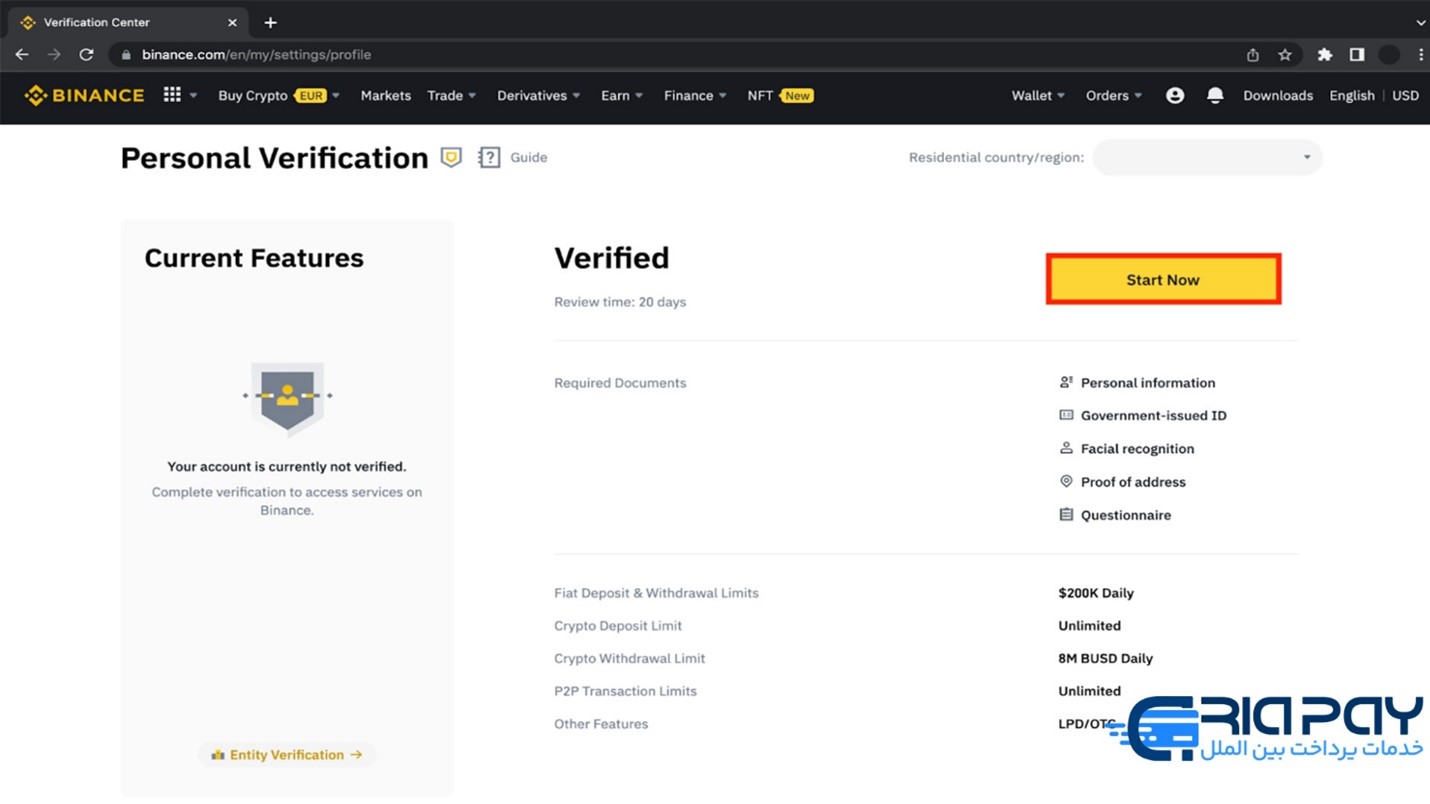Click the P2P Transaction Limits label
The height and width of the screenshot is (804, 1430).
625,690
